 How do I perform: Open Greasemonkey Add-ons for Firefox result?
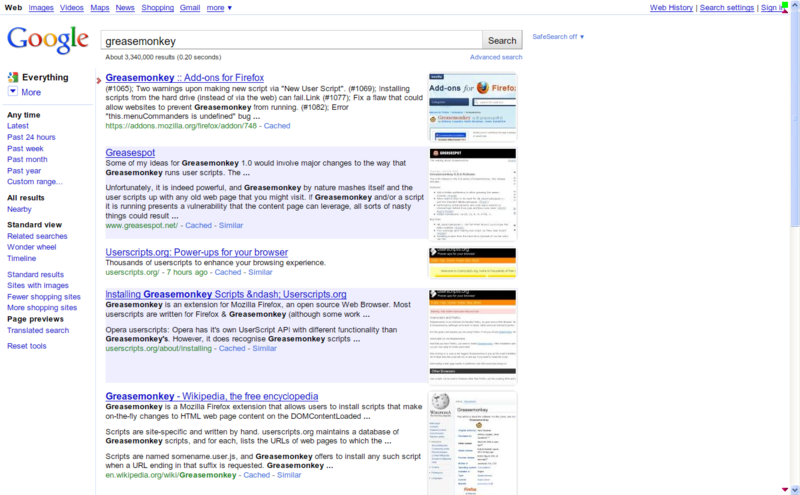[185, 78]
